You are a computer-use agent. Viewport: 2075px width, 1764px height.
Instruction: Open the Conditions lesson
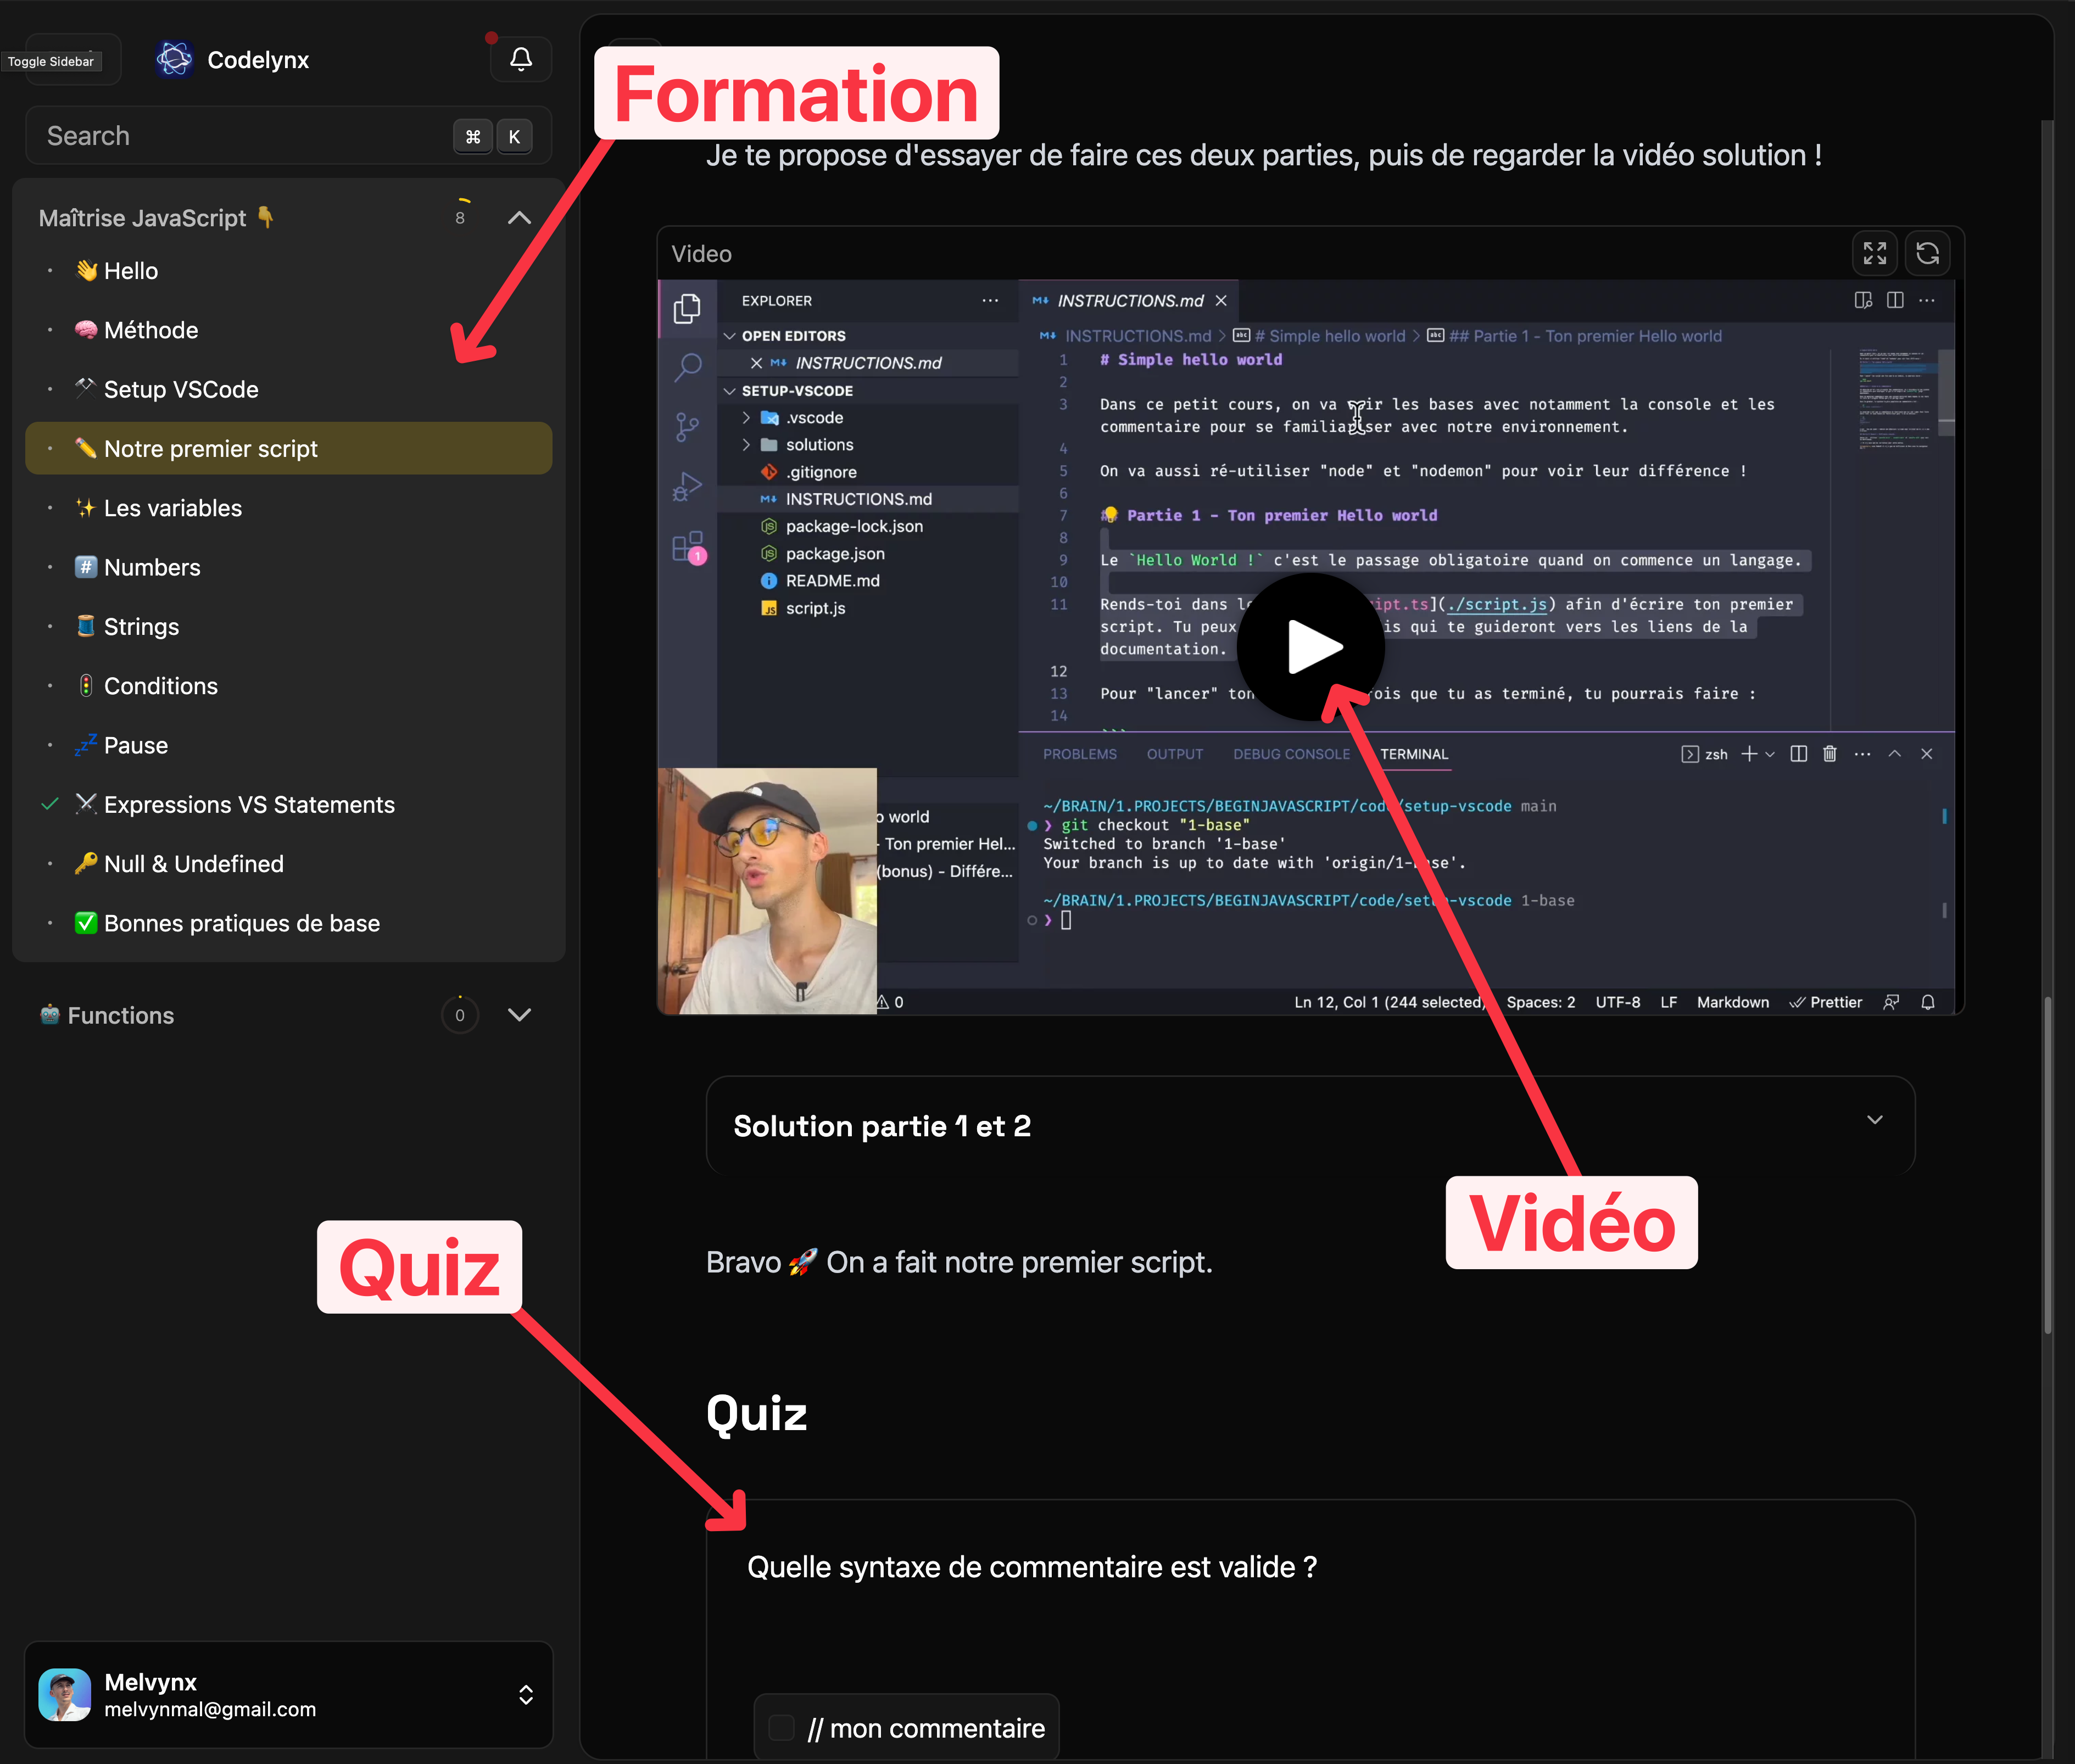coord(288,686)
